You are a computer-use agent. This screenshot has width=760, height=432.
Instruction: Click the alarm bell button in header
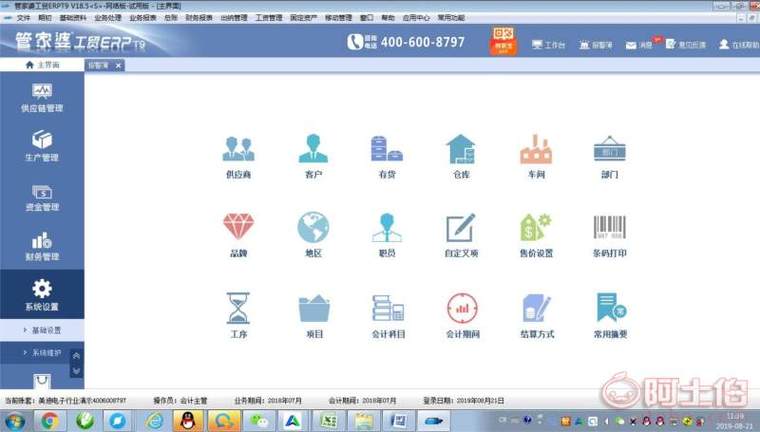(x=596, y=45)
